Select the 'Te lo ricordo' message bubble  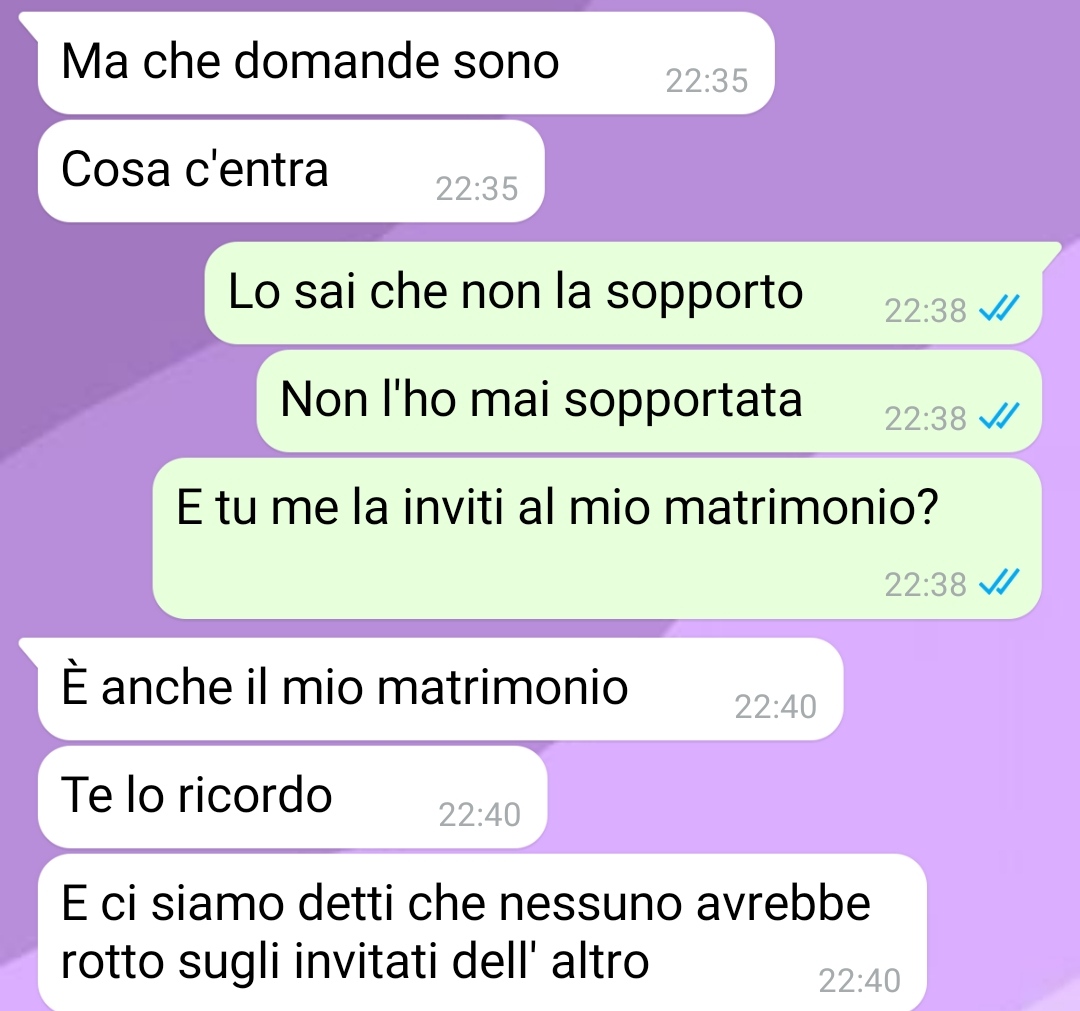pyautogui.click(x=293, y=797)
